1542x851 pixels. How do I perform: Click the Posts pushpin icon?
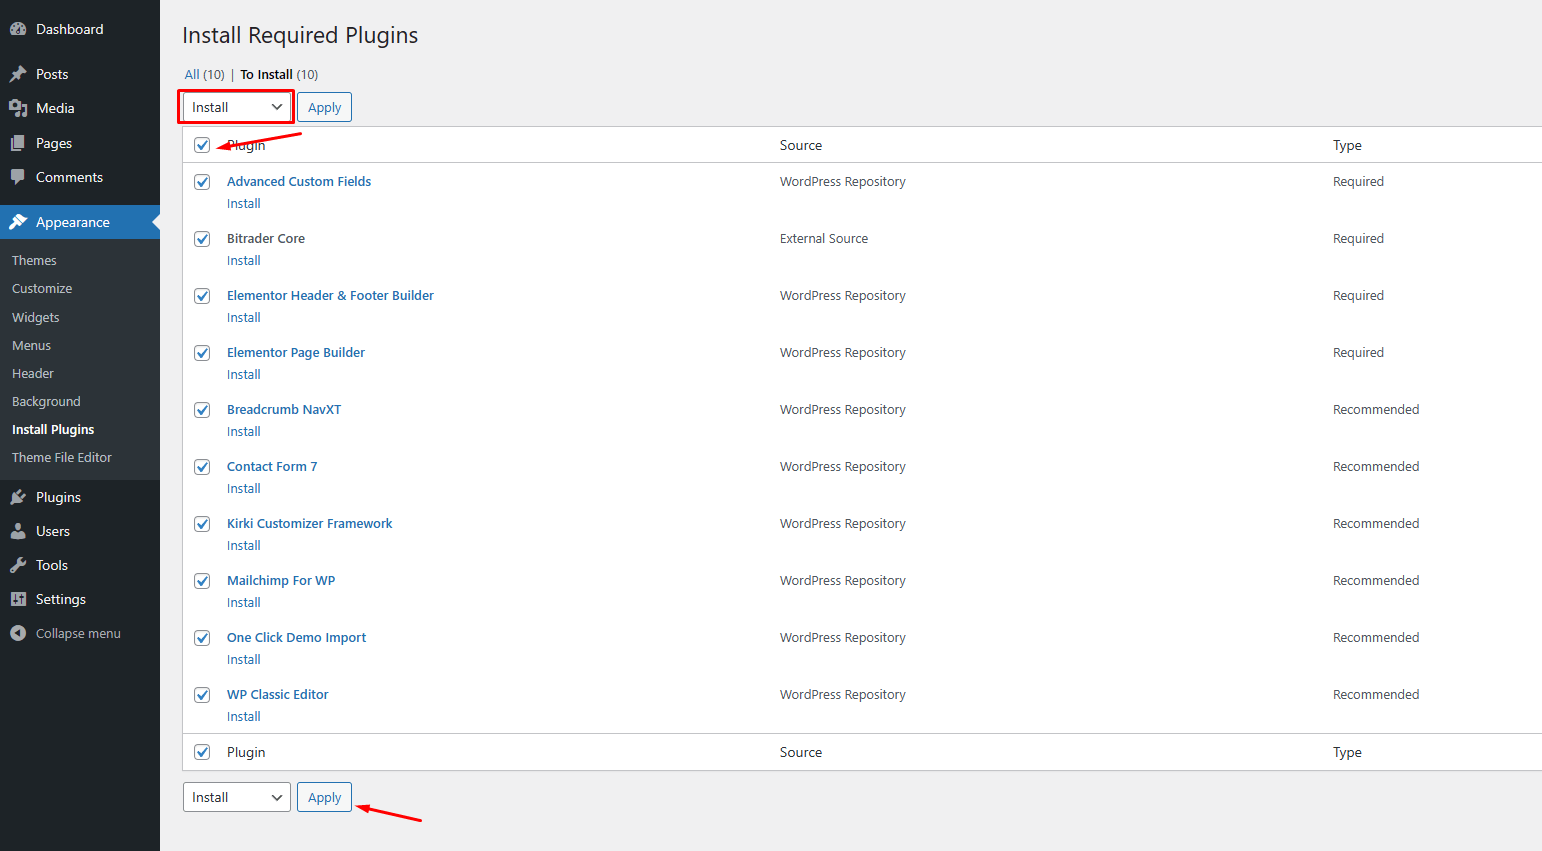click(18, 74)
